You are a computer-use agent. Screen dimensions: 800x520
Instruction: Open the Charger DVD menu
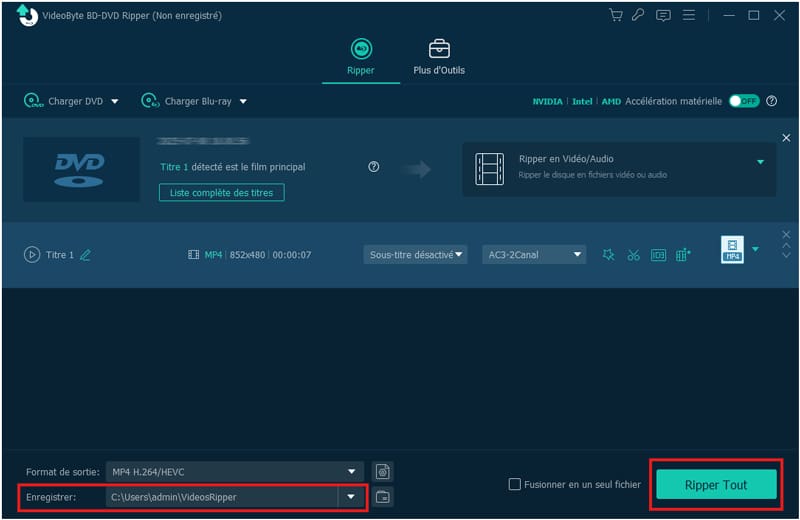tap(70, 101)
